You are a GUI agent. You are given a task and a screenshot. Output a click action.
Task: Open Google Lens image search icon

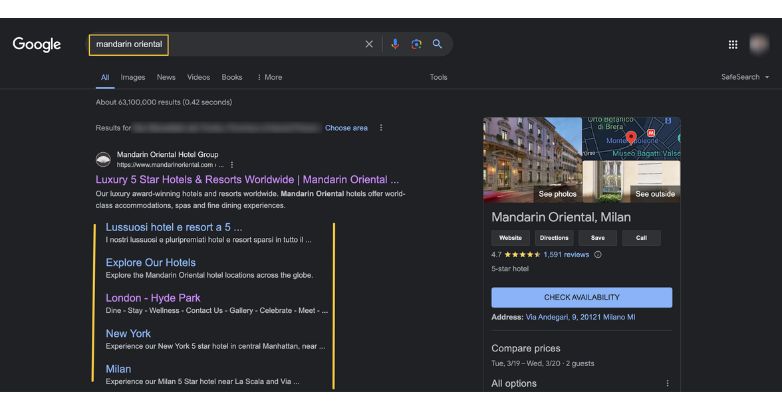pyautogui.click(x=416, y=44)
